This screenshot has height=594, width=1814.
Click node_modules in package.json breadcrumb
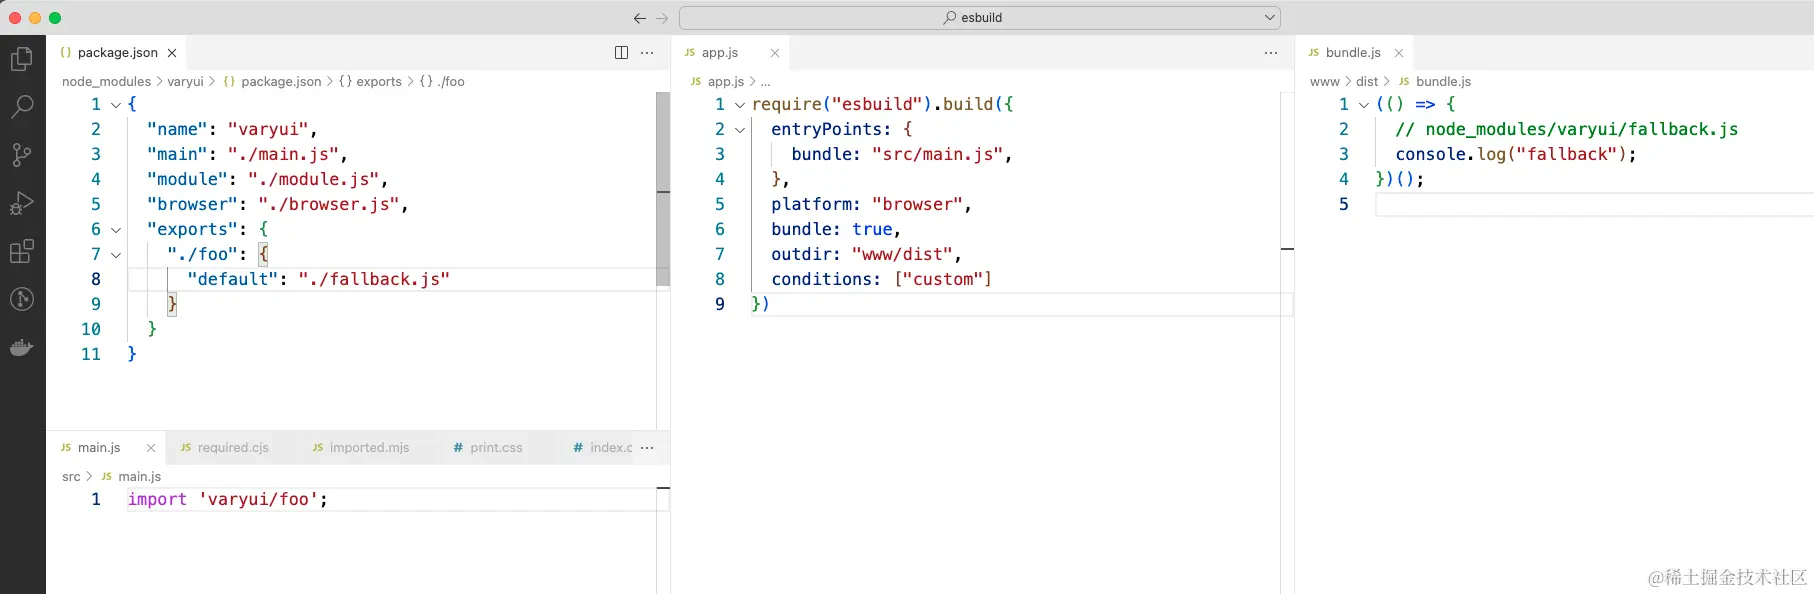[106, 82]
